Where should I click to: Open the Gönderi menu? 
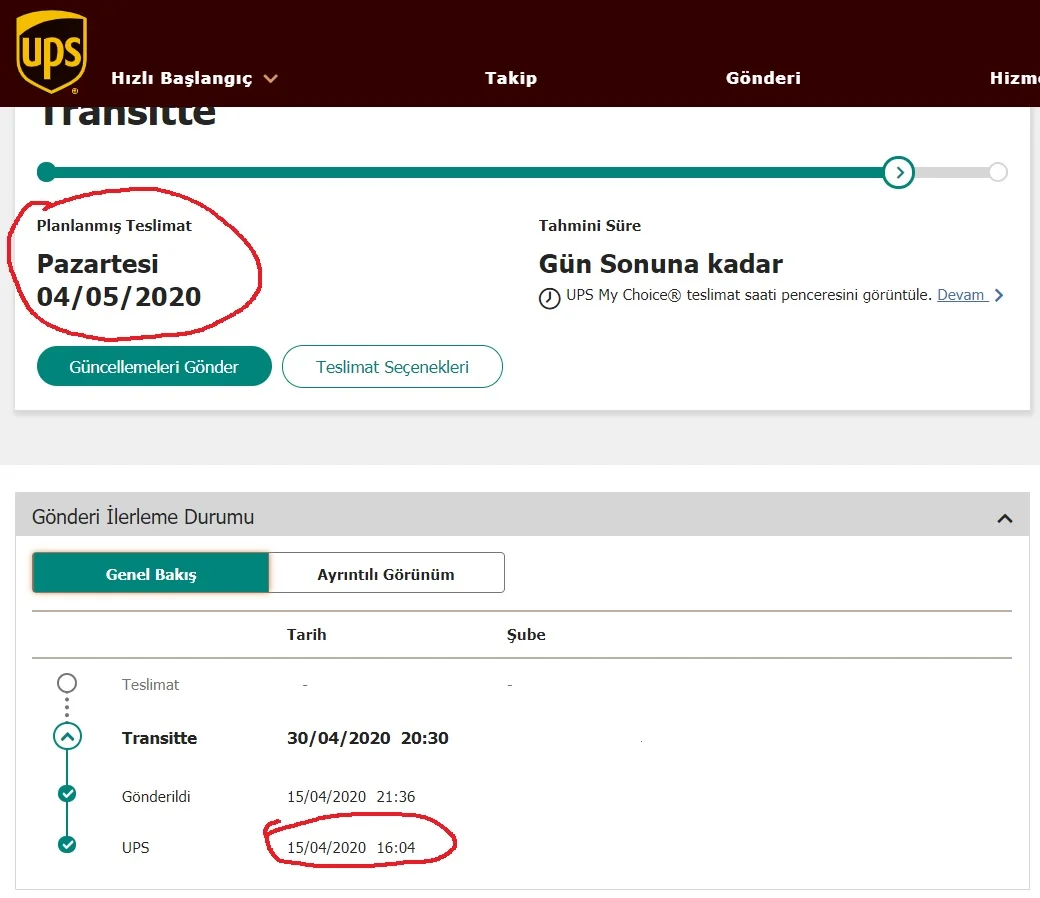click(763, 78)
